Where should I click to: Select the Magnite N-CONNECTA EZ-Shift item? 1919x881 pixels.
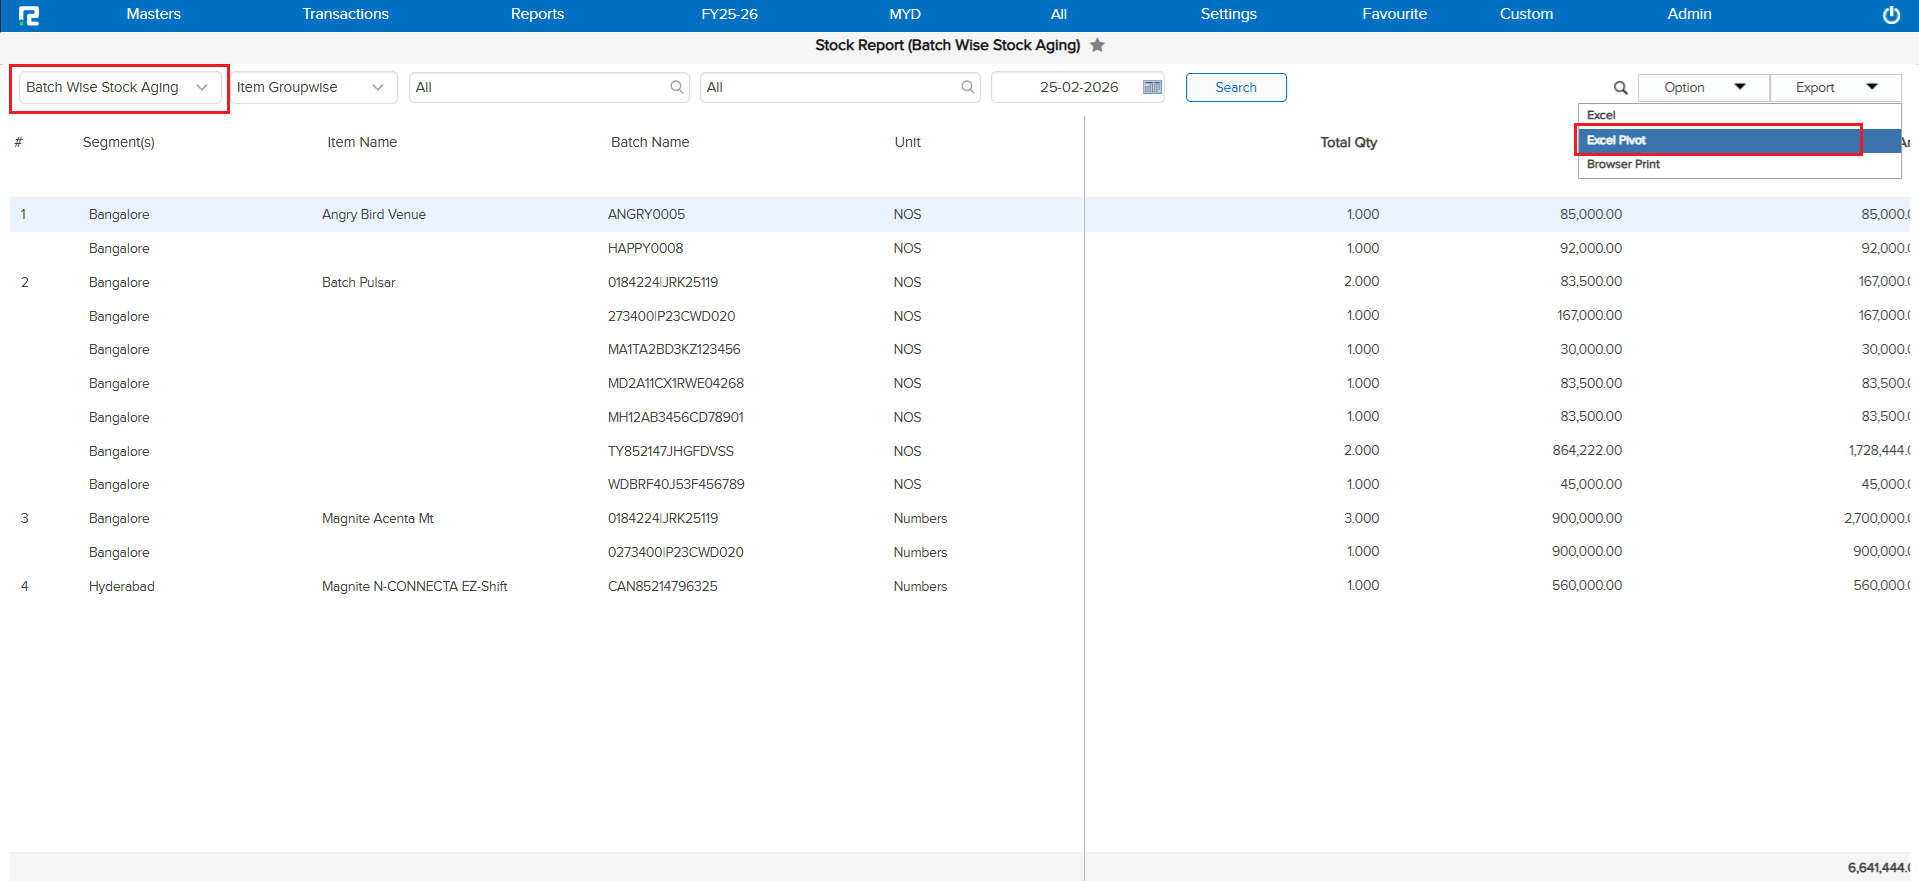point(415,586)
